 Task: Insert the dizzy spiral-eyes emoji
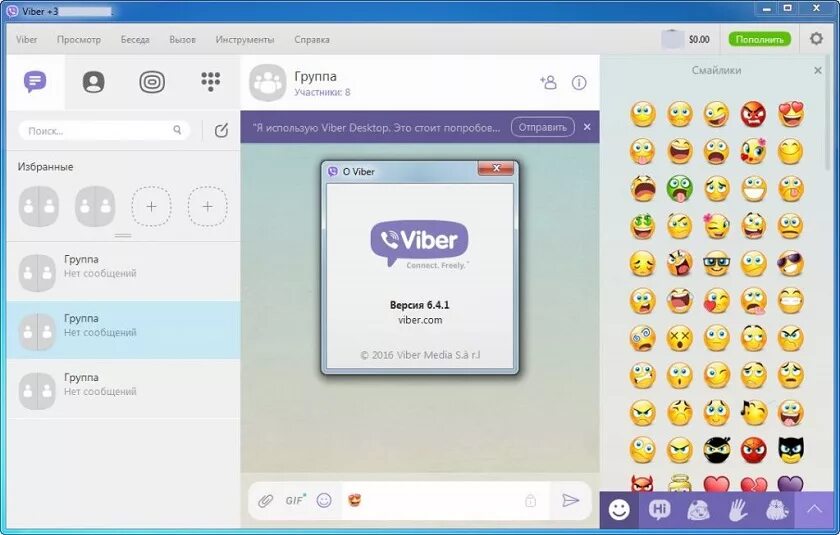pos(642,338)
